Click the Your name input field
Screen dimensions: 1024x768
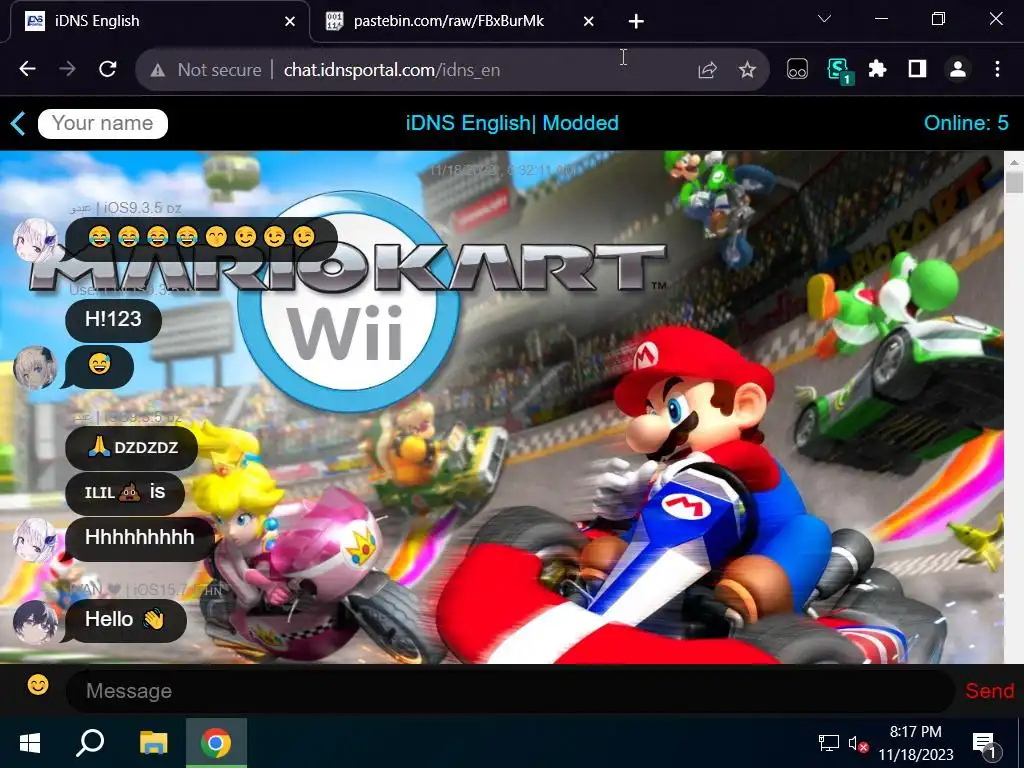(103, 123)
